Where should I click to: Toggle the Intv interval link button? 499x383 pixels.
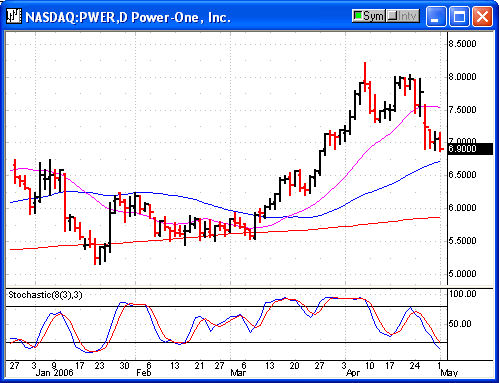403,16
